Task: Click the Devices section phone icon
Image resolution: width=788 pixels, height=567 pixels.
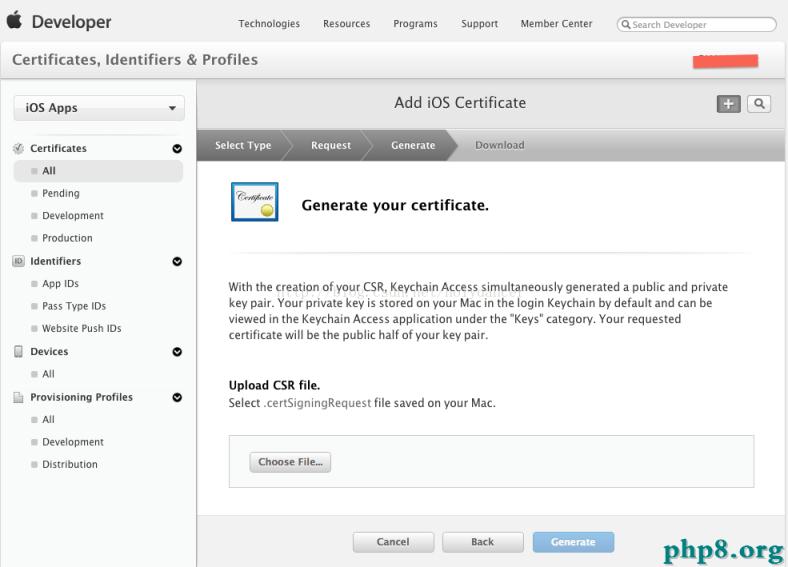Action: point(18,351)
